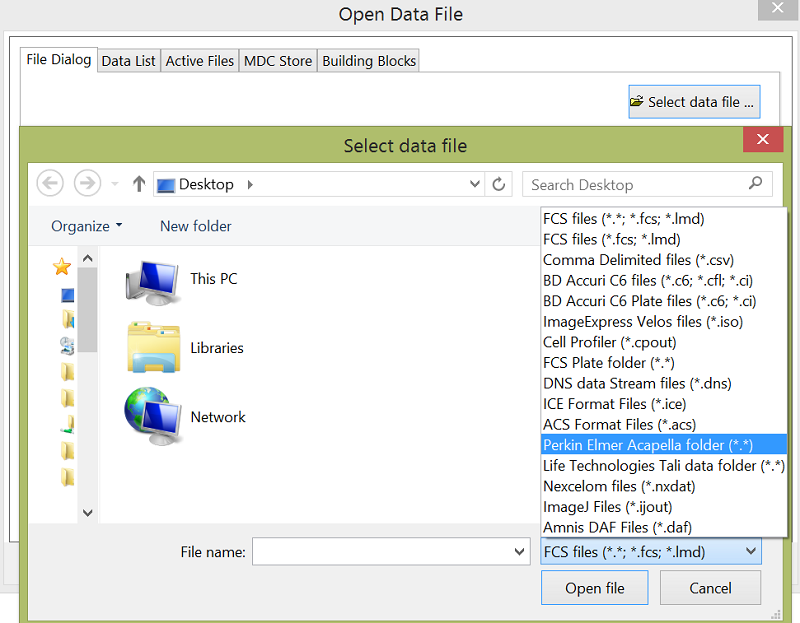Click the Cancel button
The height and width of the screenshot is (623, 800).
point(710,588)
